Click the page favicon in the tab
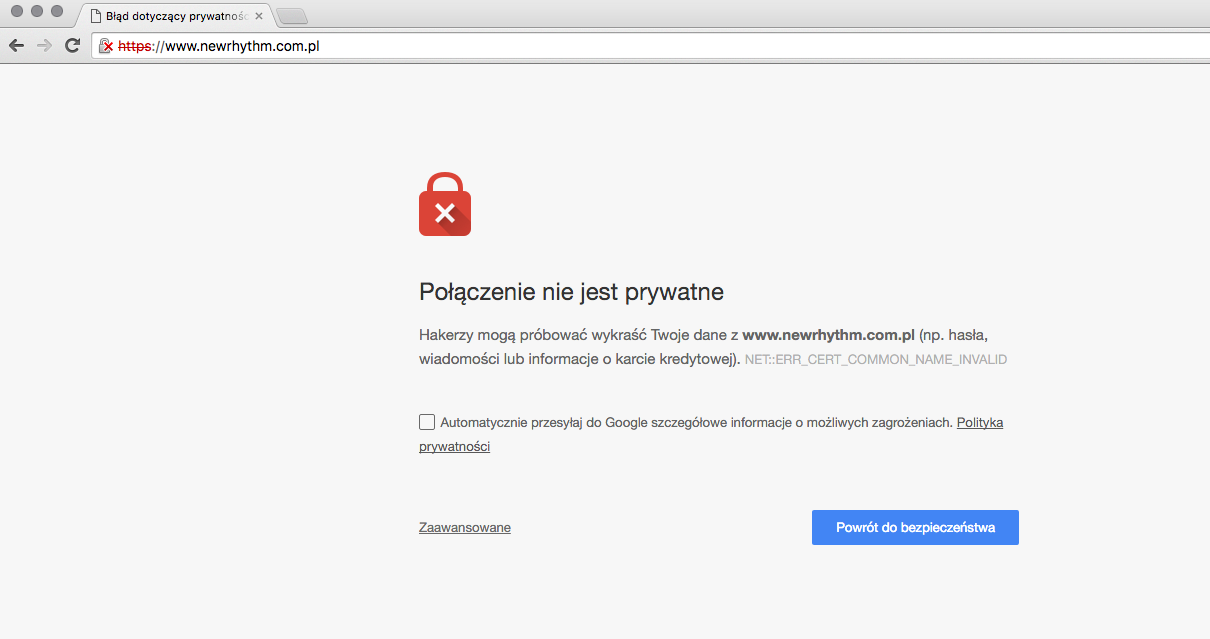The height and width of the screenshot is (639, 1210). point(96,16)
